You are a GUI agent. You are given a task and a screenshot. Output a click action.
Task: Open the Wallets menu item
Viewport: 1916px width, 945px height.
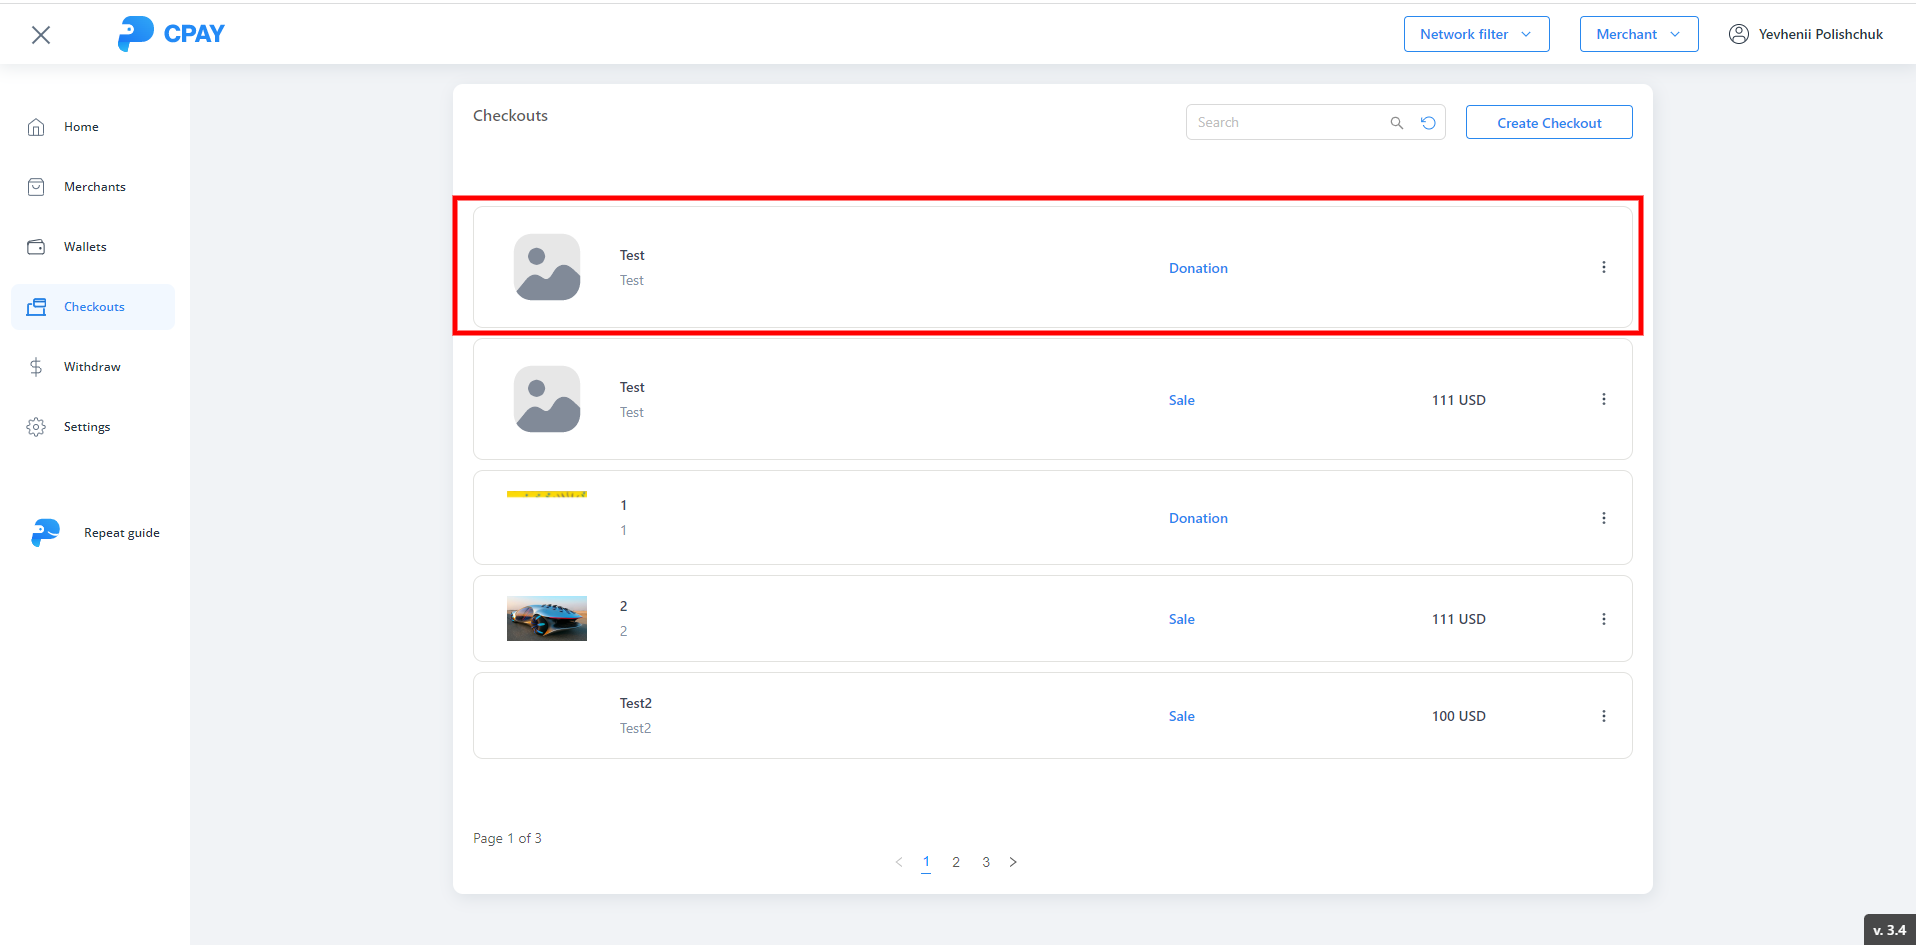(85, 247)
